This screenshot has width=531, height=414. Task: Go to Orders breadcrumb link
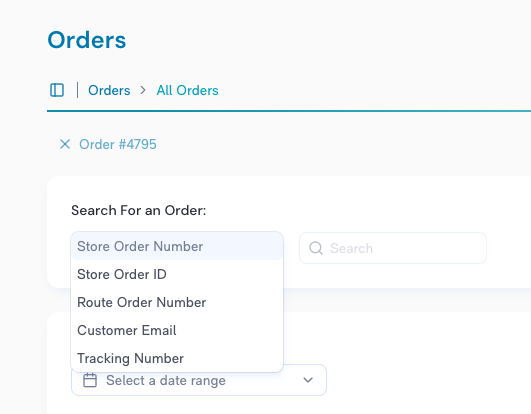(x=109, y=90)
